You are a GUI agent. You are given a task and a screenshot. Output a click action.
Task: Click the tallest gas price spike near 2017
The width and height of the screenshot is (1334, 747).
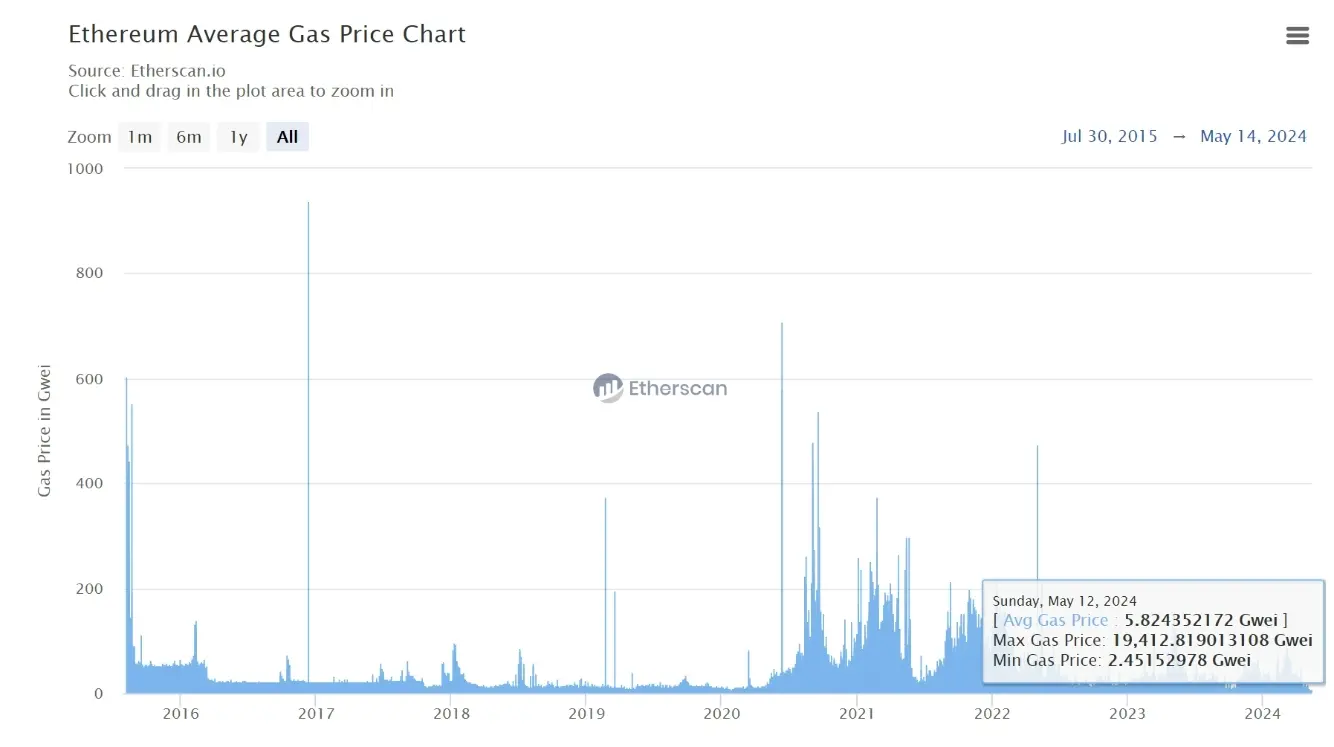click(308, 210)
